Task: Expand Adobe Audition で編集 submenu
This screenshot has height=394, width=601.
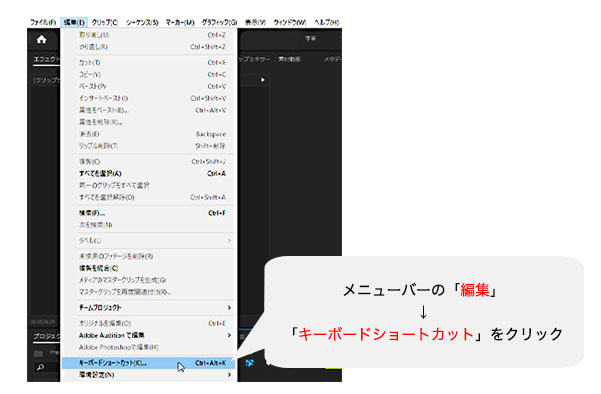Action: pyautogui.click(x=149, y=335)
